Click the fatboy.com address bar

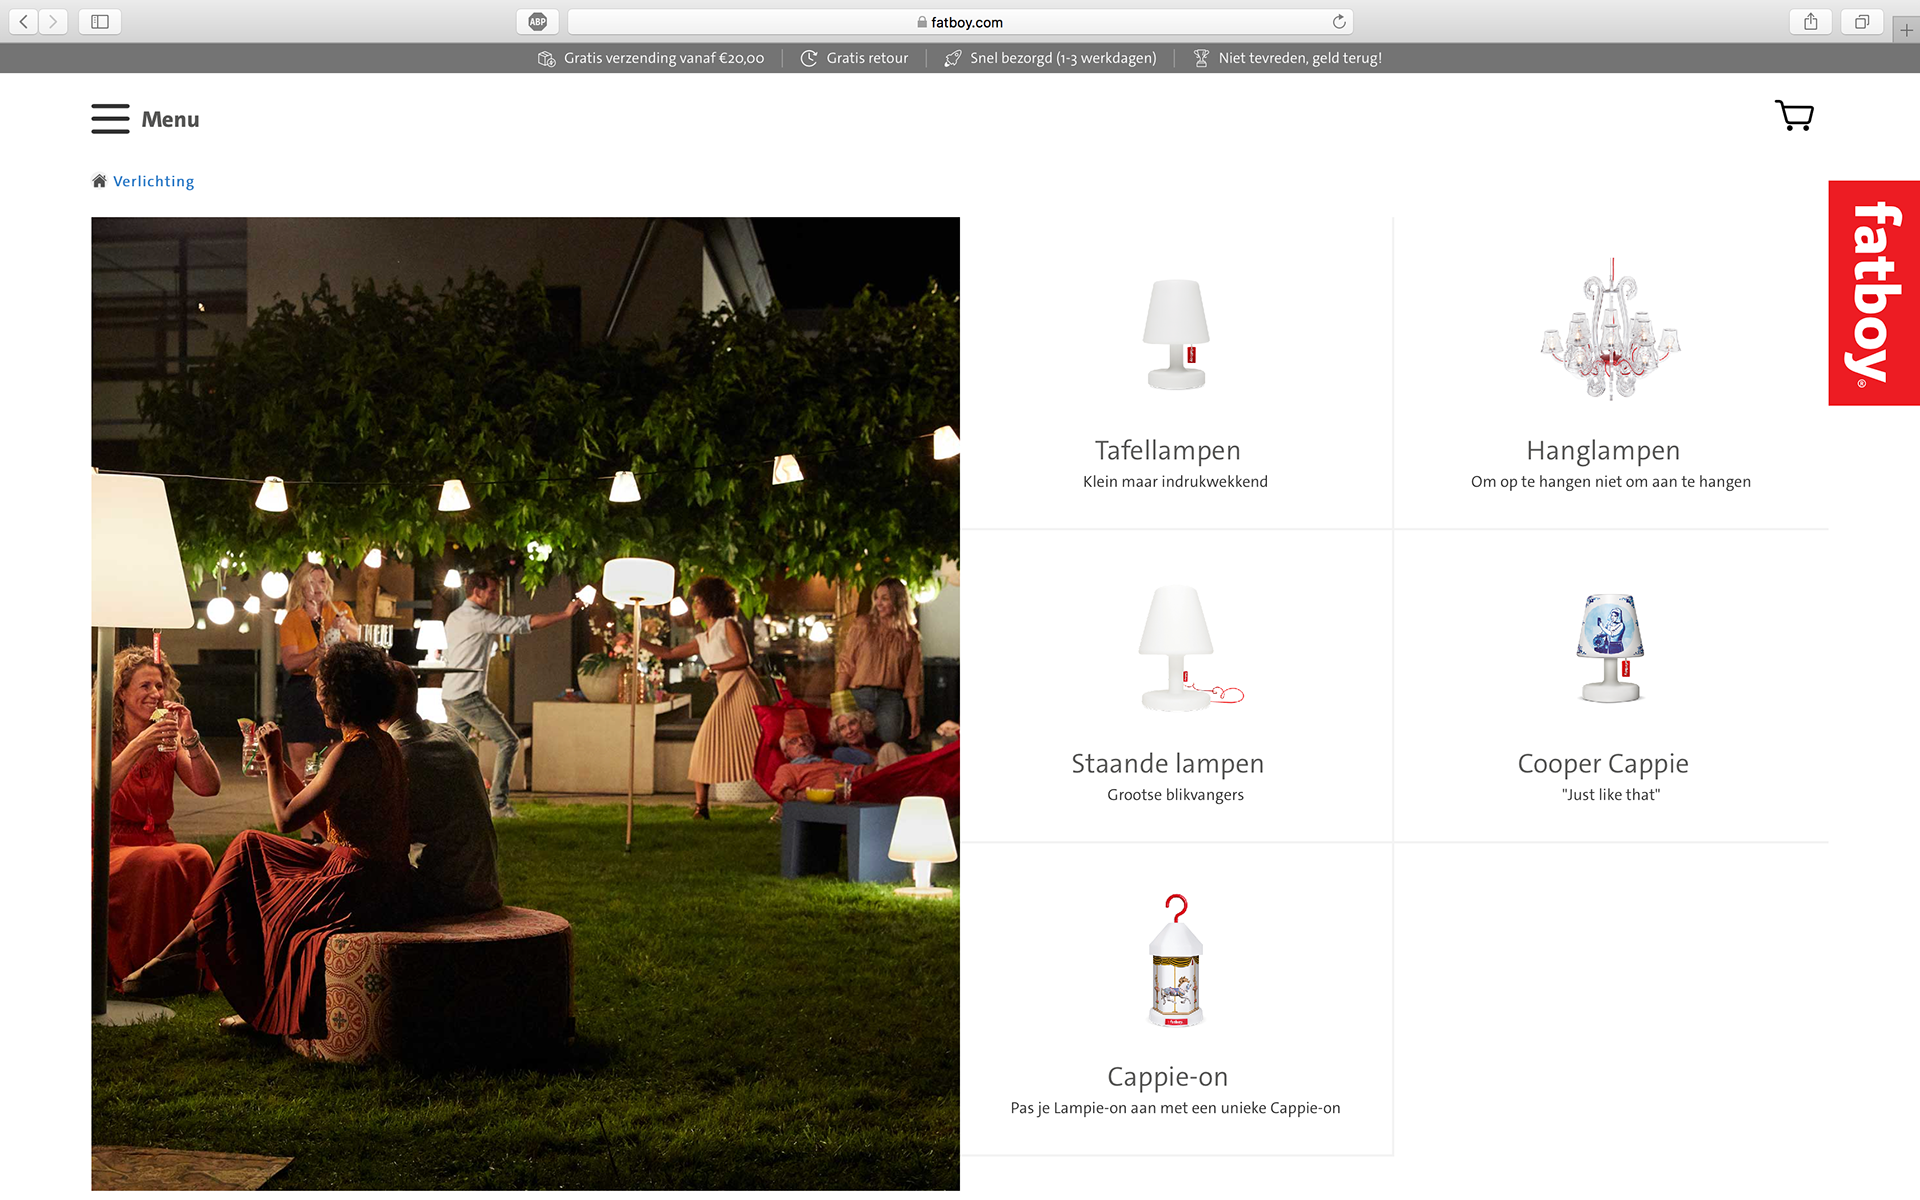point(960,22)
